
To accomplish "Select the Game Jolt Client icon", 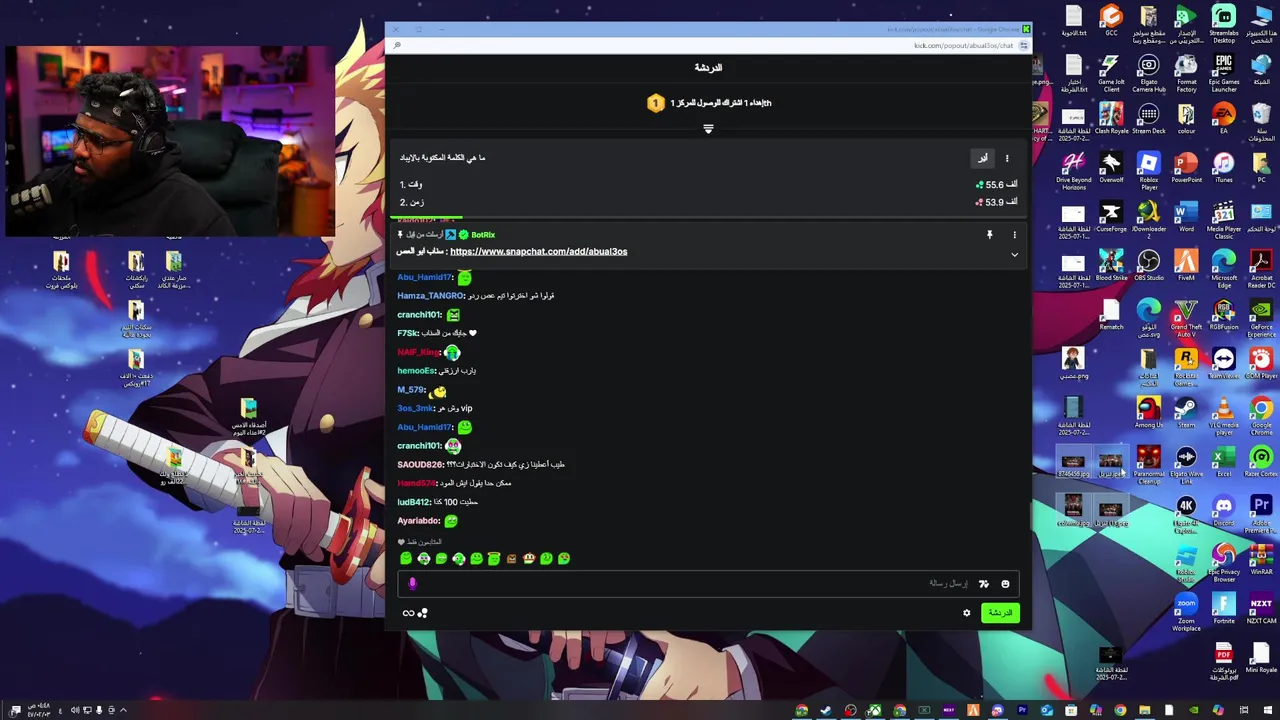I will coord(1111,72).
